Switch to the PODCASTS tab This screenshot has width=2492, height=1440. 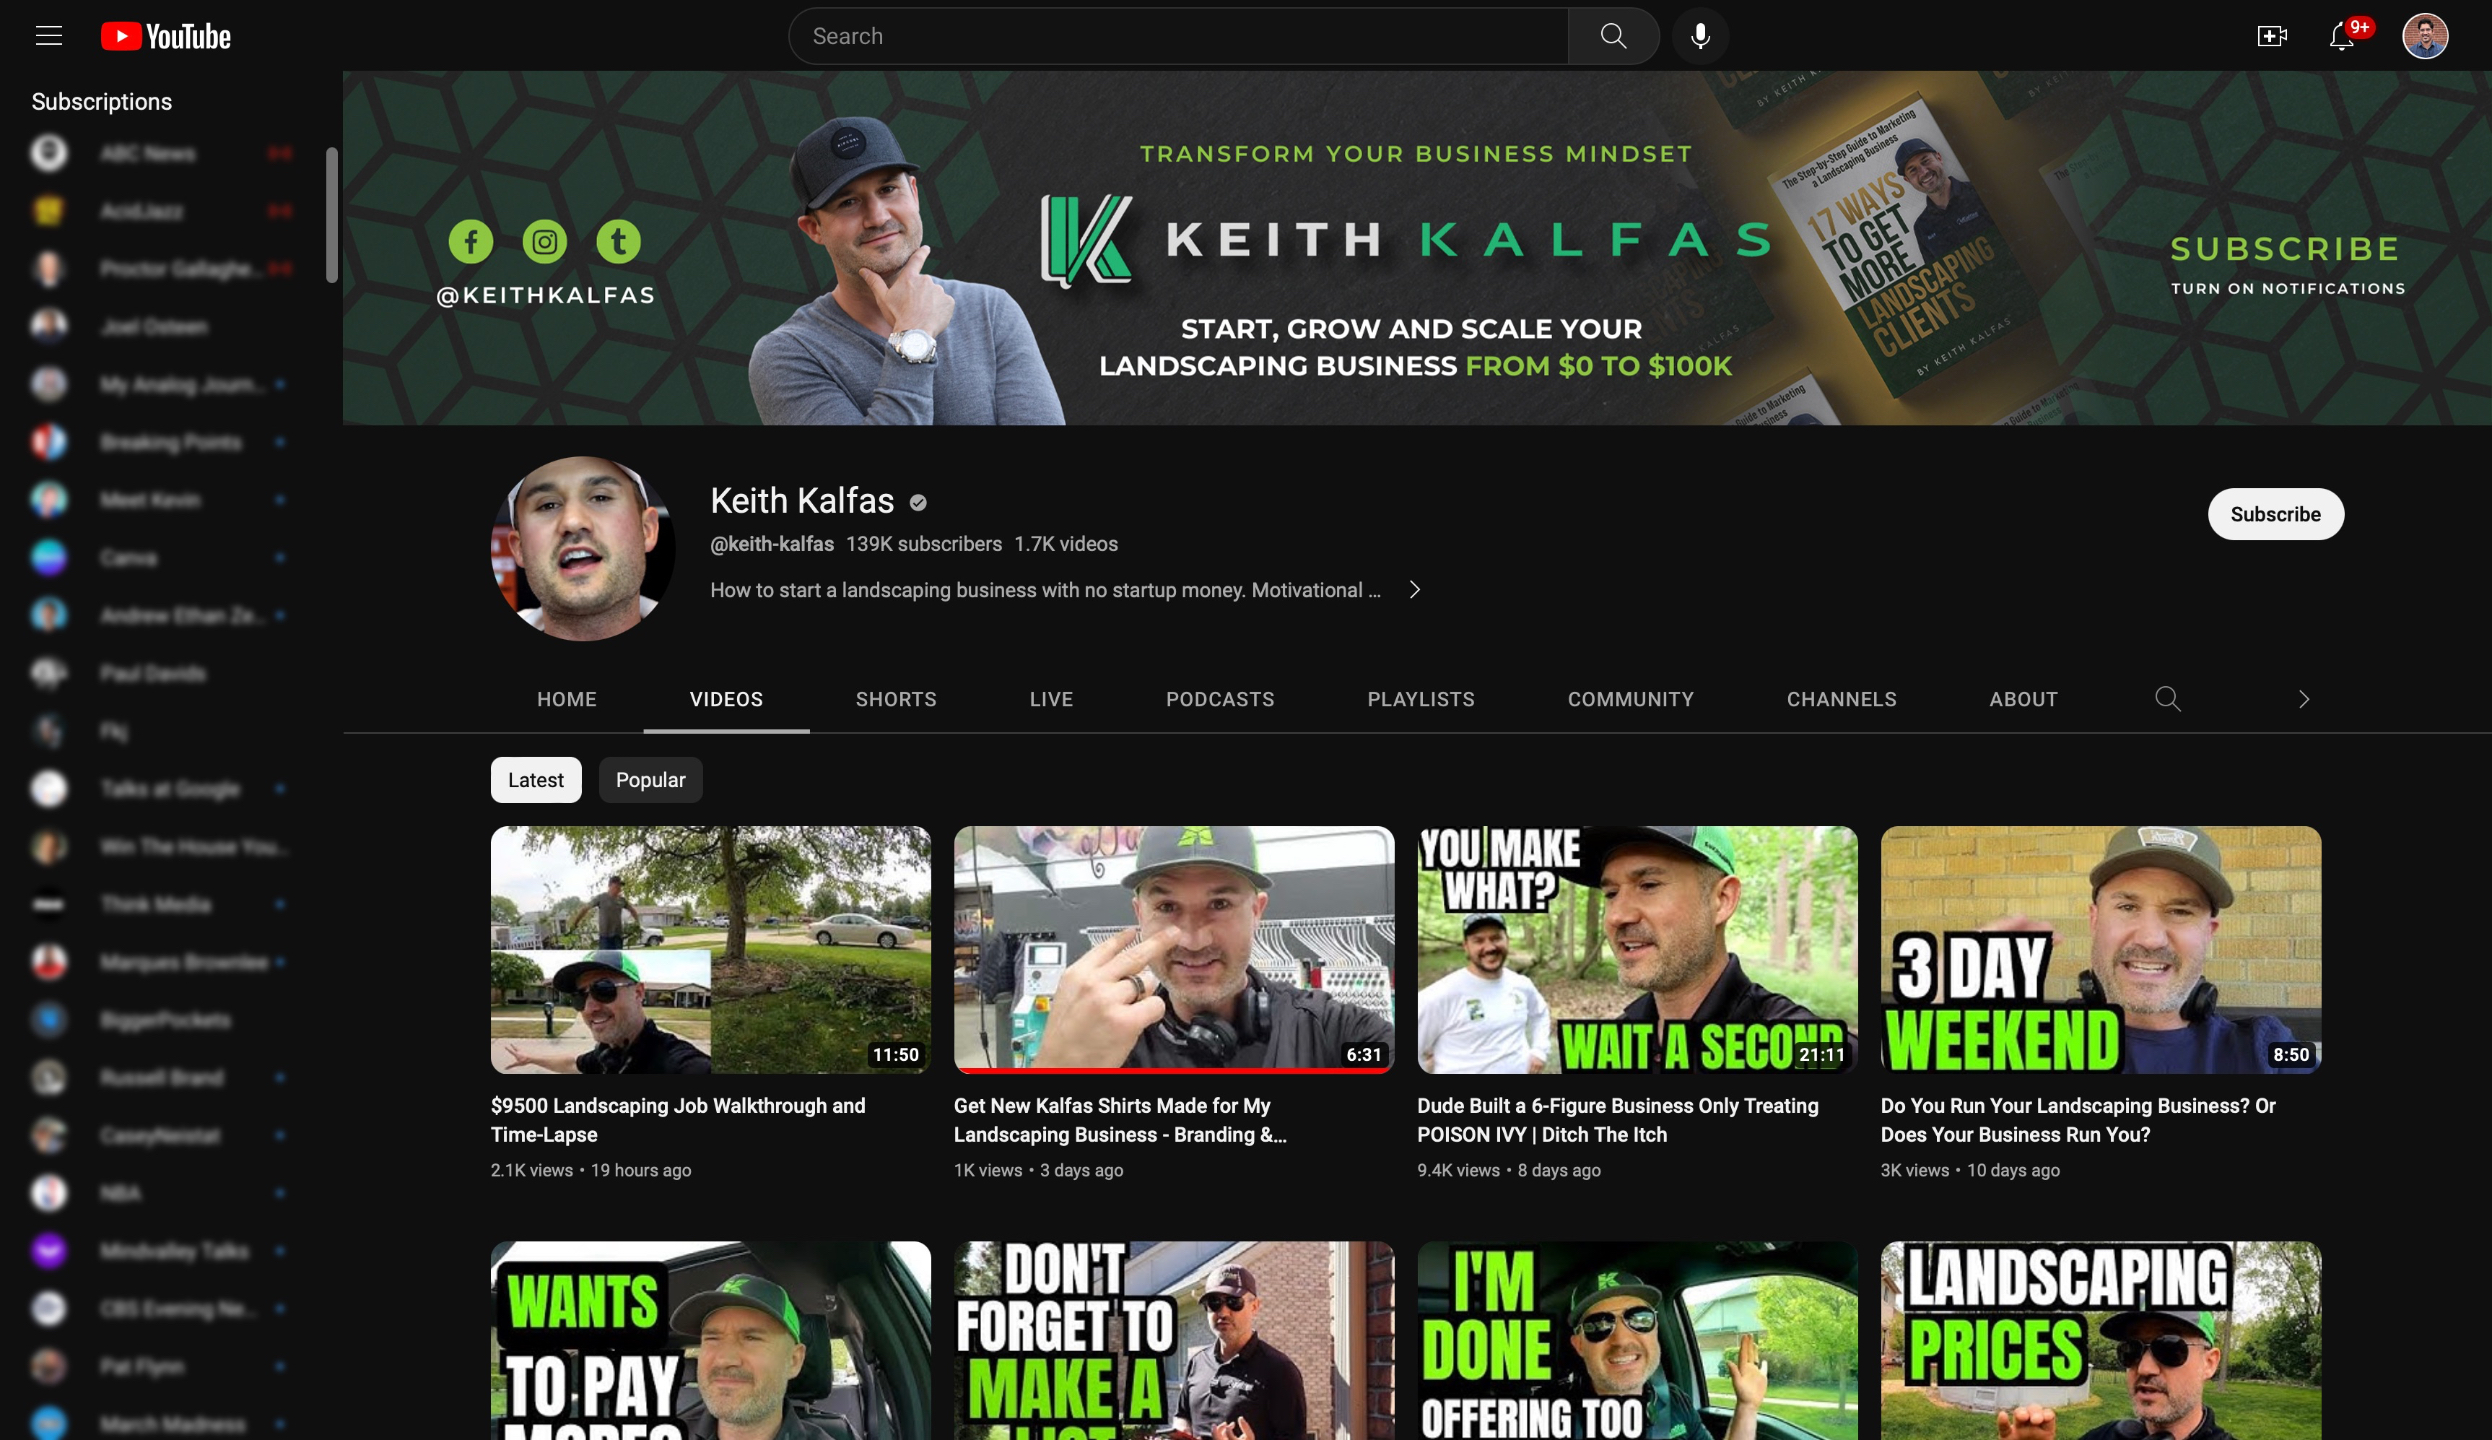(x=1220, y=699)
